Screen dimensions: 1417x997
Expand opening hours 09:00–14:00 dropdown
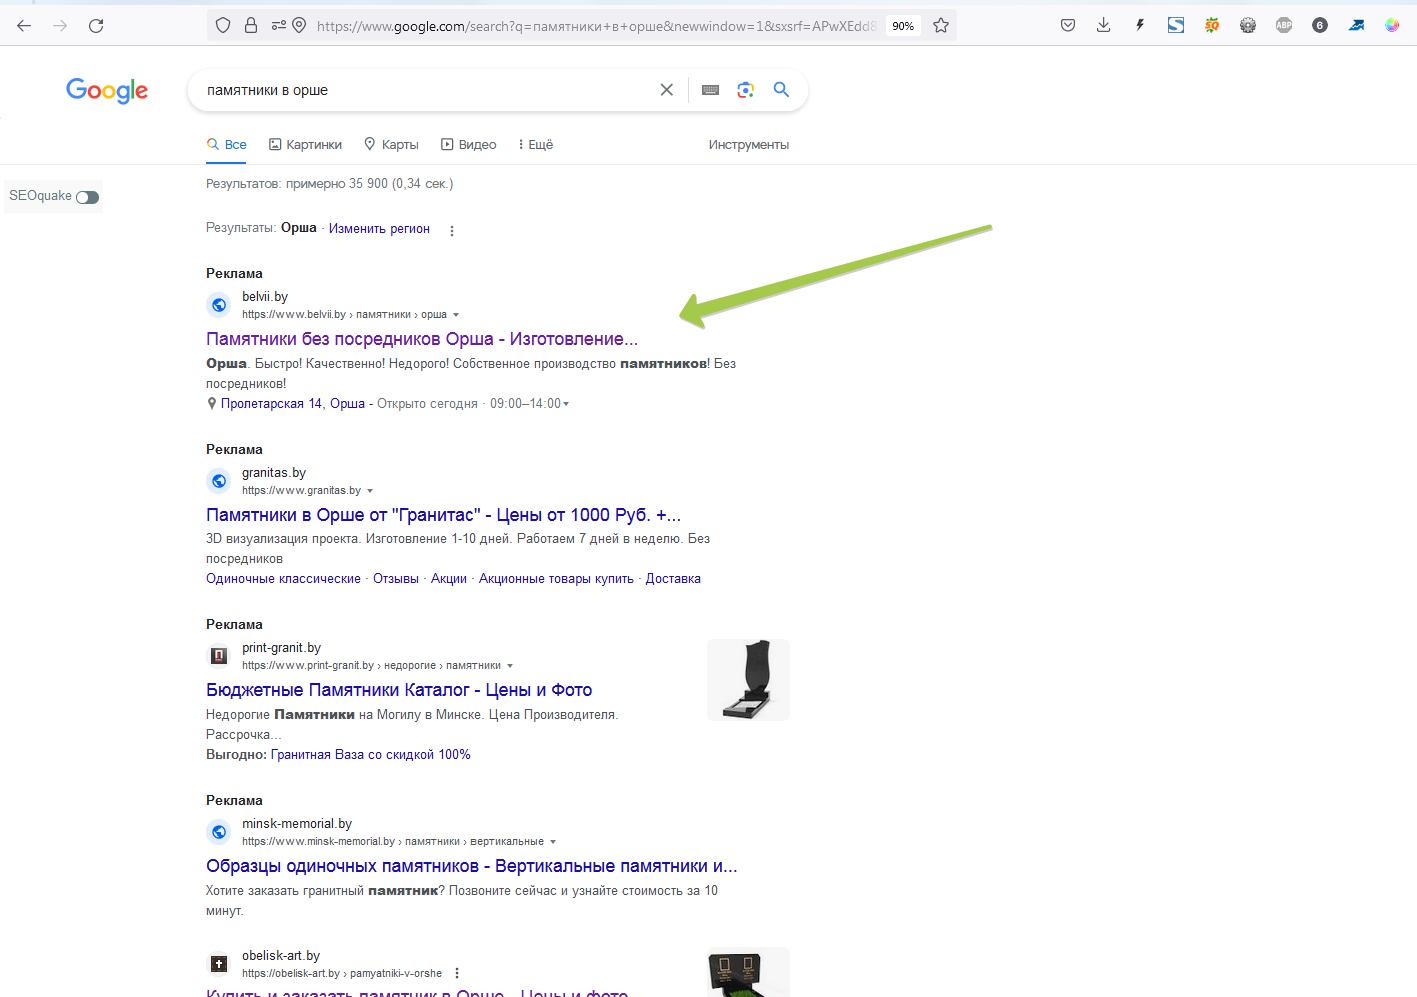coord(566,404)
